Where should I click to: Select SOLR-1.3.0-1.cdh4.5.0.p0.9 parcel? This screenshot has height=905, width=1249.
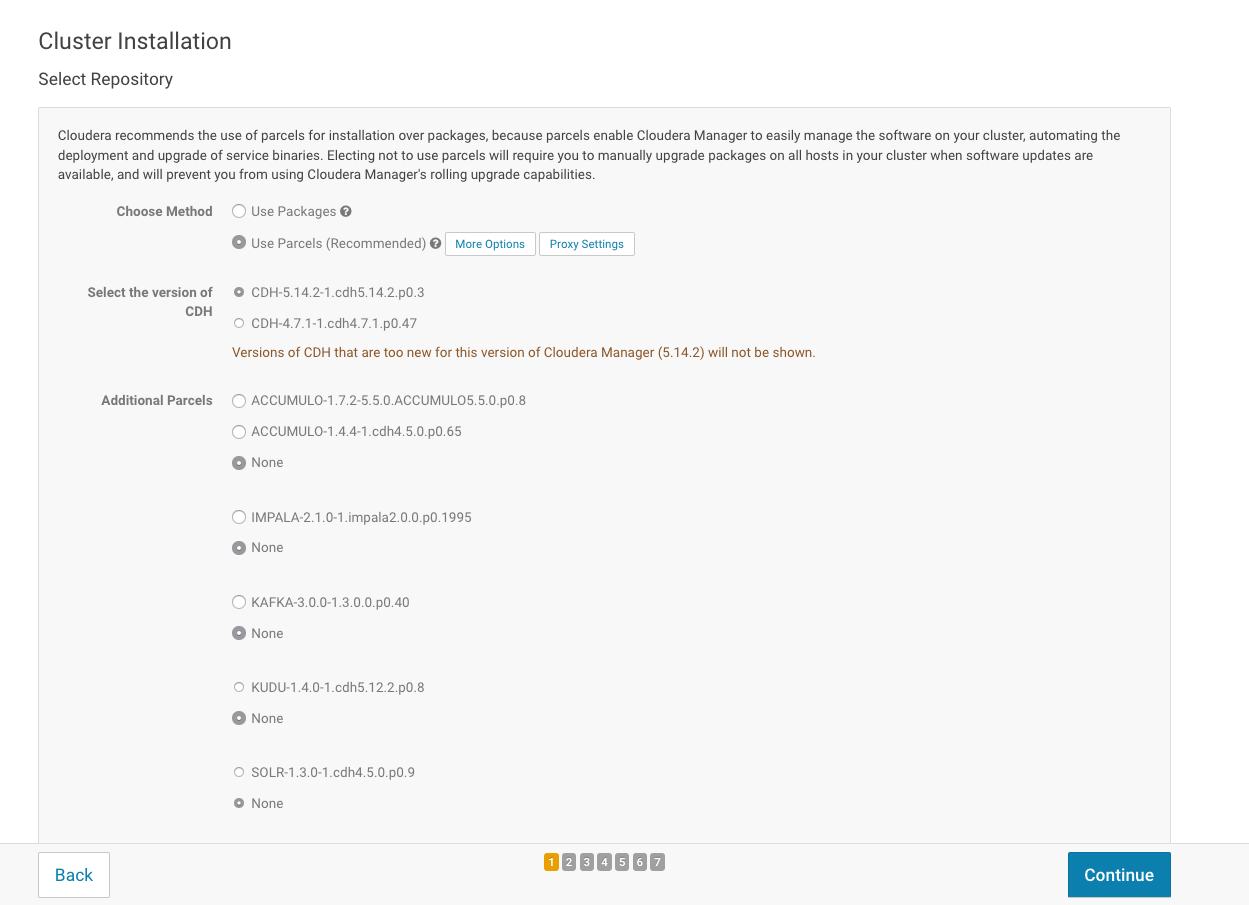(x=239, y=772)
